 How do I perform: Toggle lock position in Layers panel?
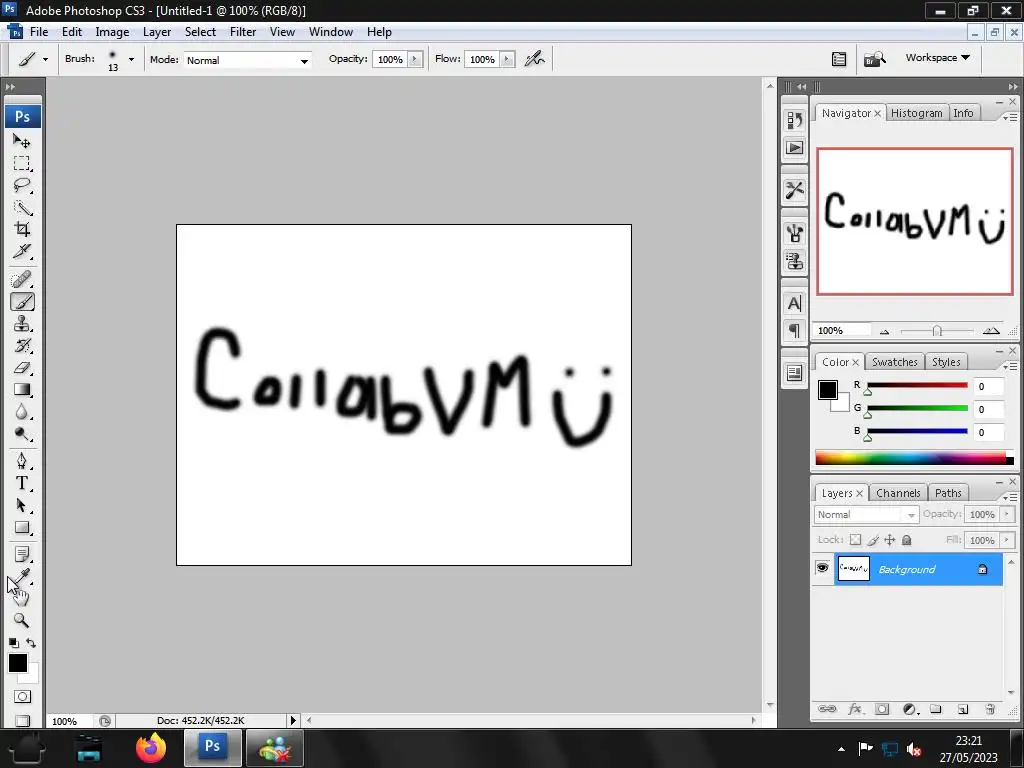889,539
